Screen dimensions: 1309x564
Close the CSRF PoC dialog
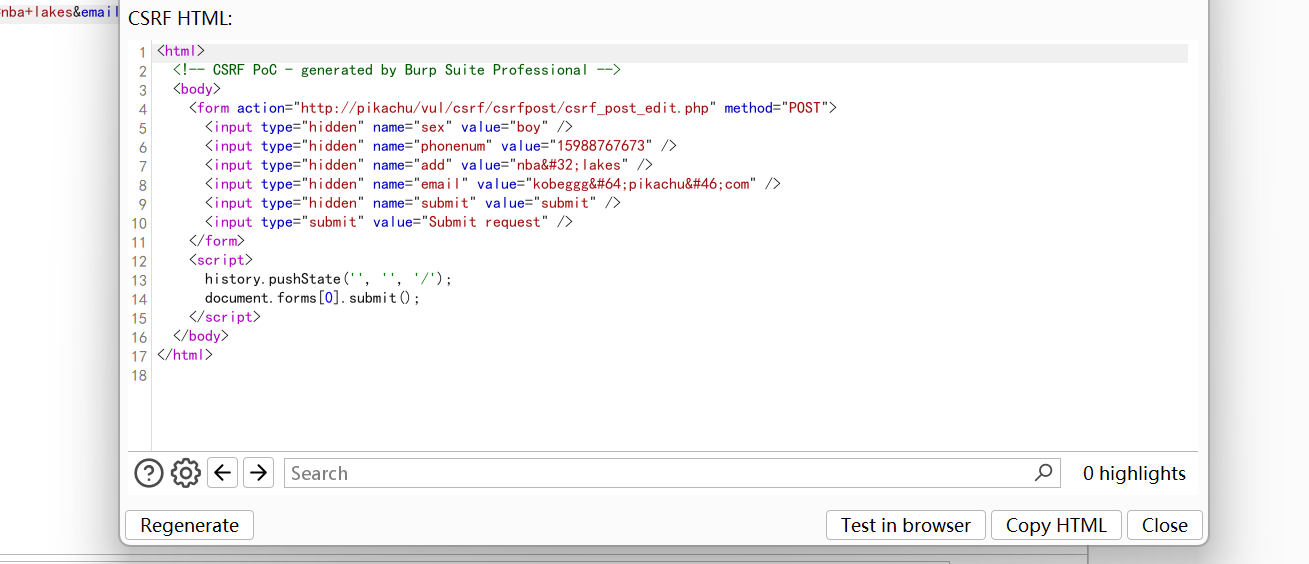point(1165,525)
